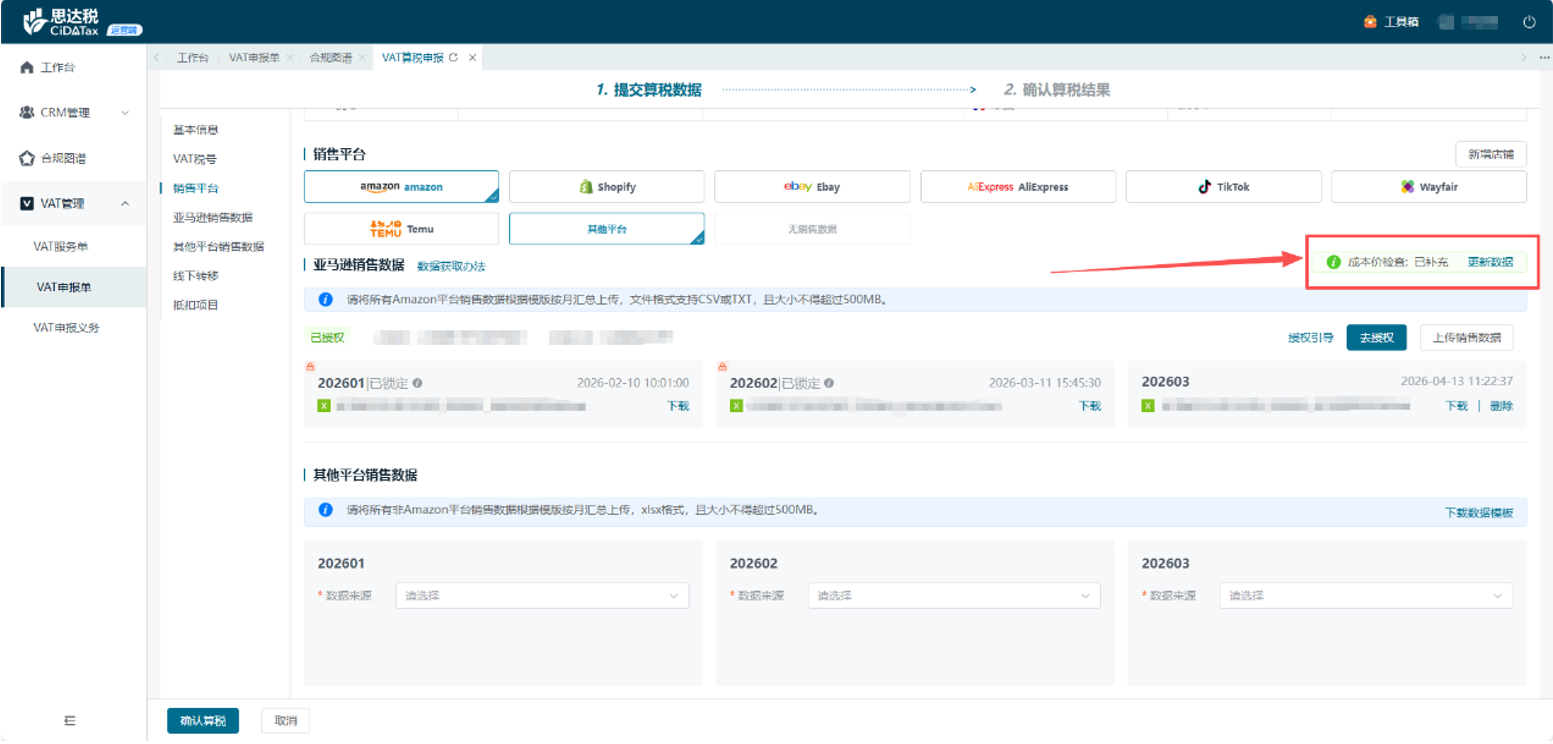Collapse sidebar using bottom menu icon
This screenshot has height=744, width=1553.
[70, 719]
